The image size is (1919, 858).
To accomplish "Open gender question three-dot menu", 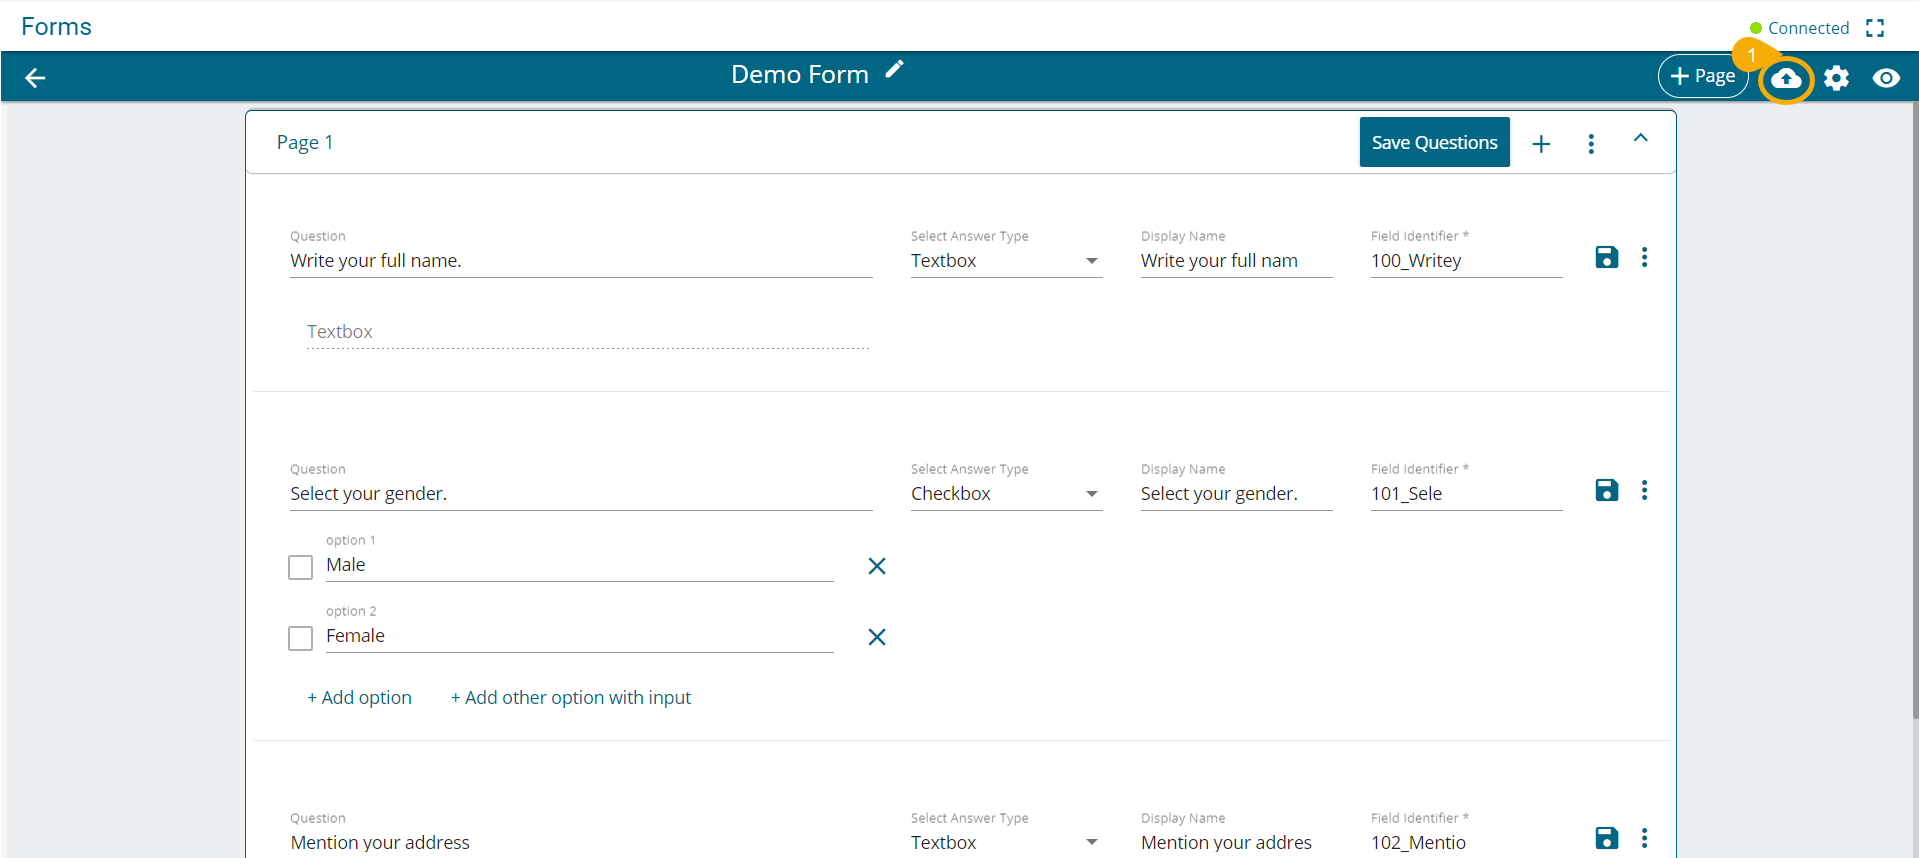I will pos(1644,491).
